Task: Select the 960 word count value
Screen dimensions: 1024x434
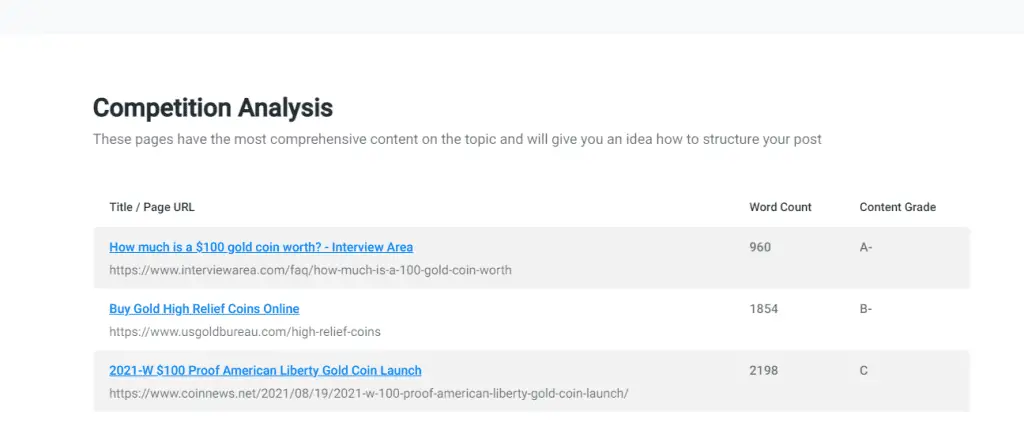Action: 760,247
